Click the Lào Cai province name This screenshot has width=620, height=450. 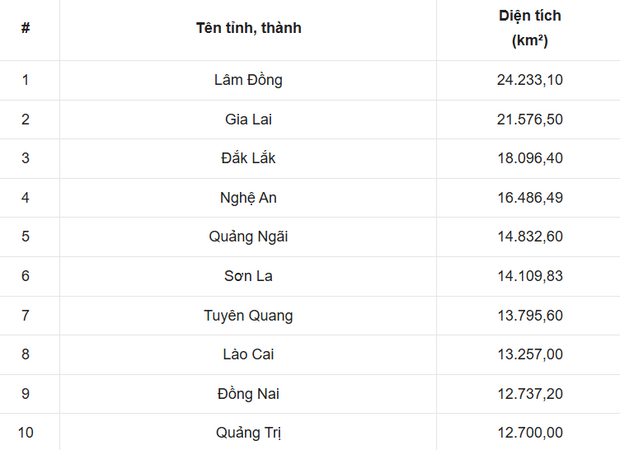click(248, 354)
